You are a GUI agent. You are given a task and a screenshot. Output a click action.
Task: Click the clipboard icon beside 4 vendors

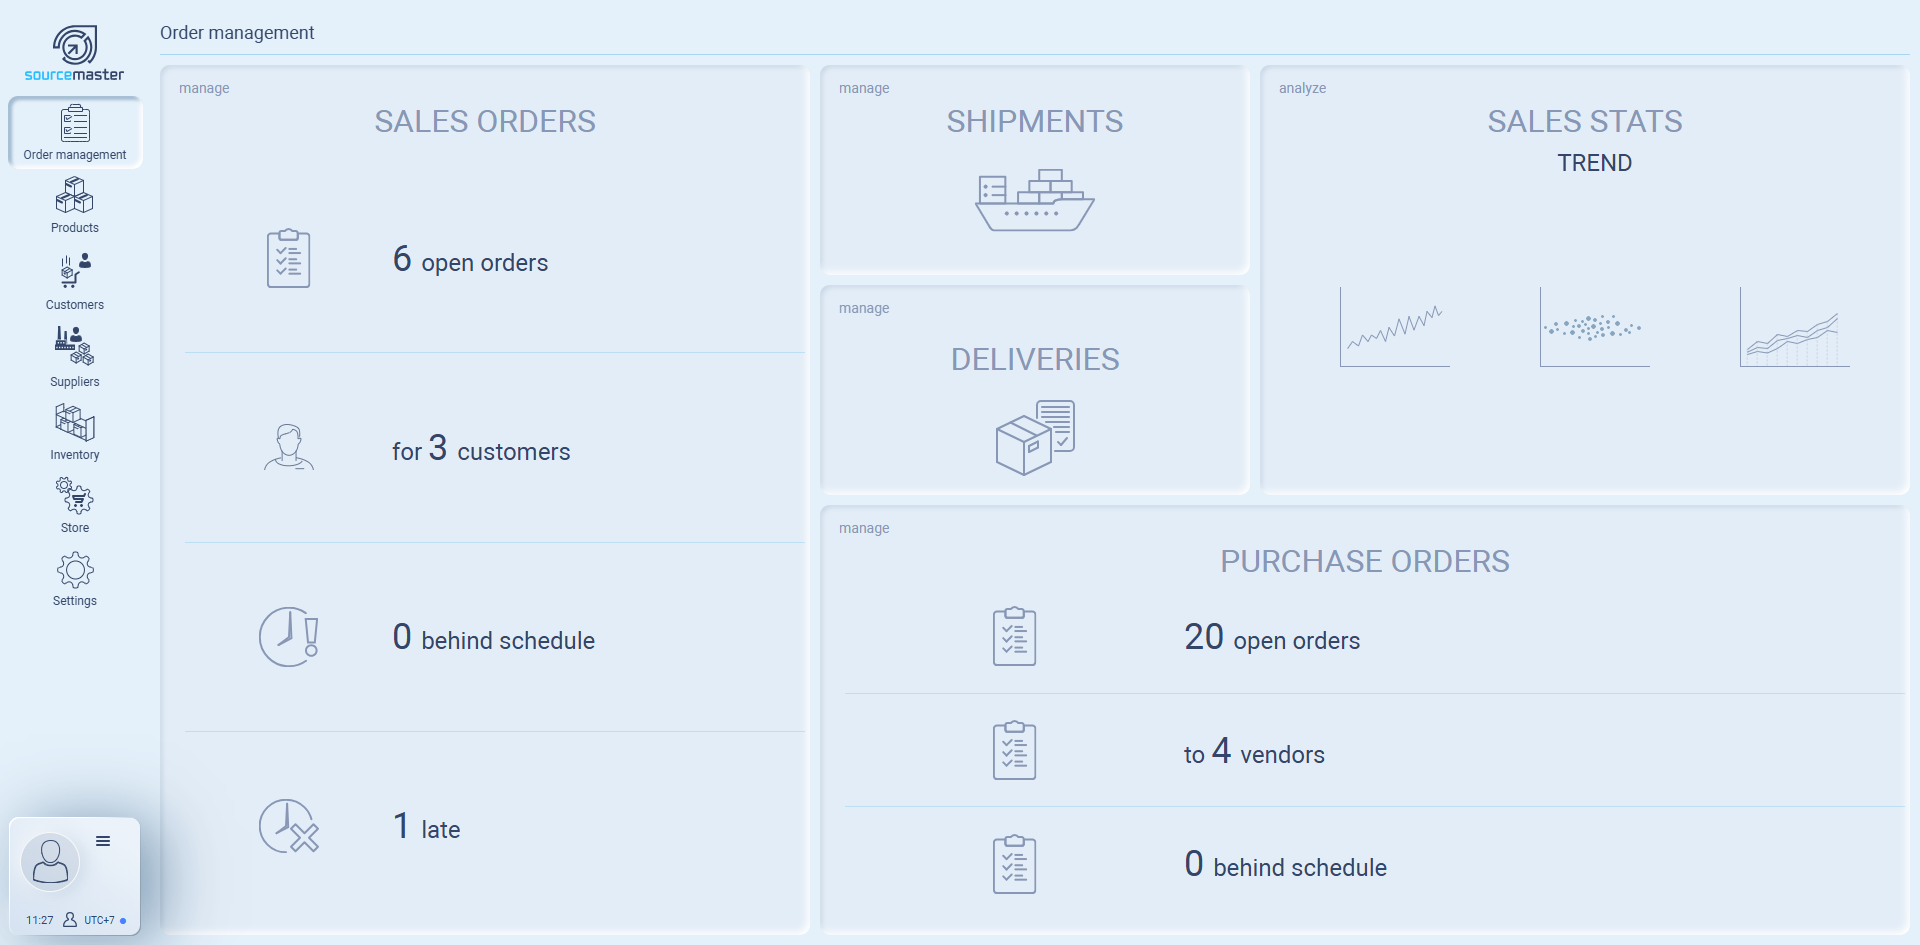1014,750
